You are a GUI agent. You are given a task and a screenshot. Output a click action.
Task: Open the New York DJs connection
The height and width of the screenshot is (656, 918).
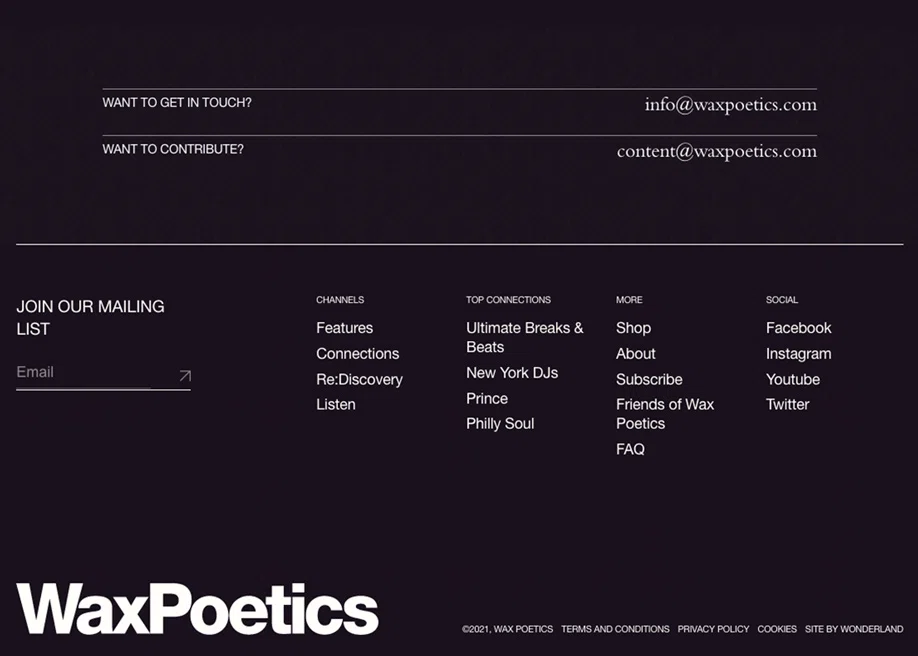(511, 372)
